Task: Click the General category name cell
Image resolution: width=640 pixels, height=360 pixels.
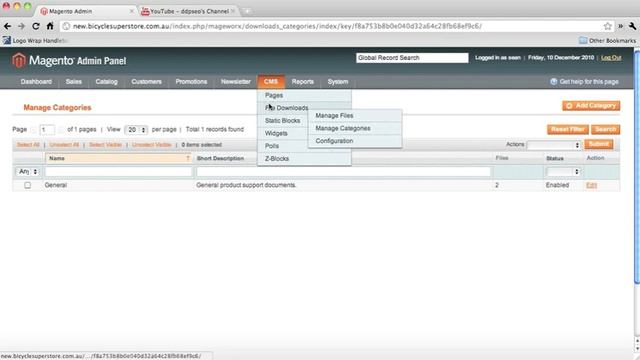Action: coord(56,185)
